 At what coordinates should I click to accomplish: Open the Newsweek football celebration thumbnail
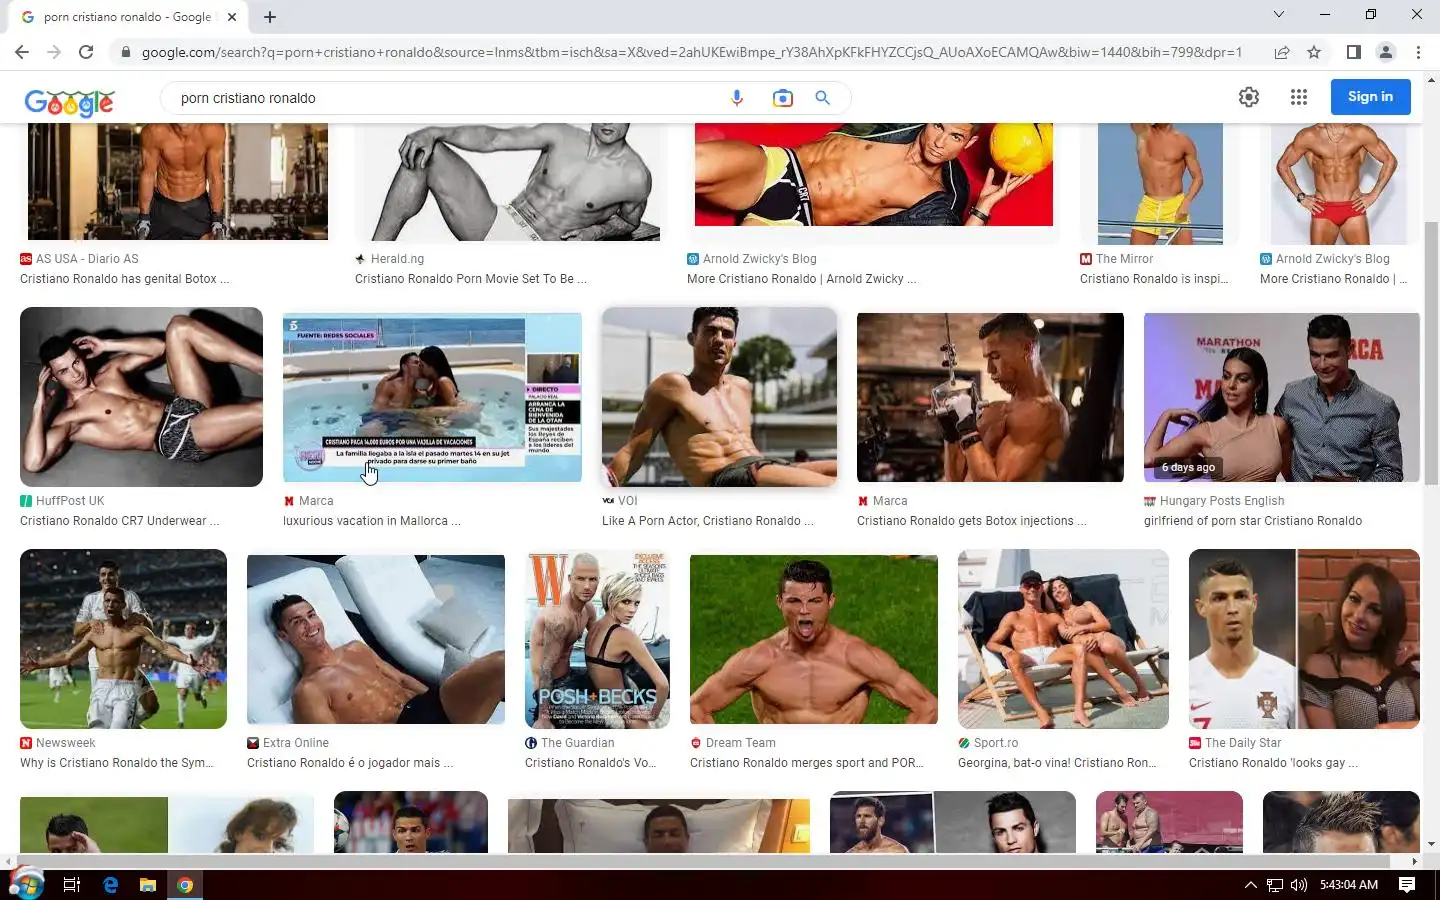pos(123,639)
